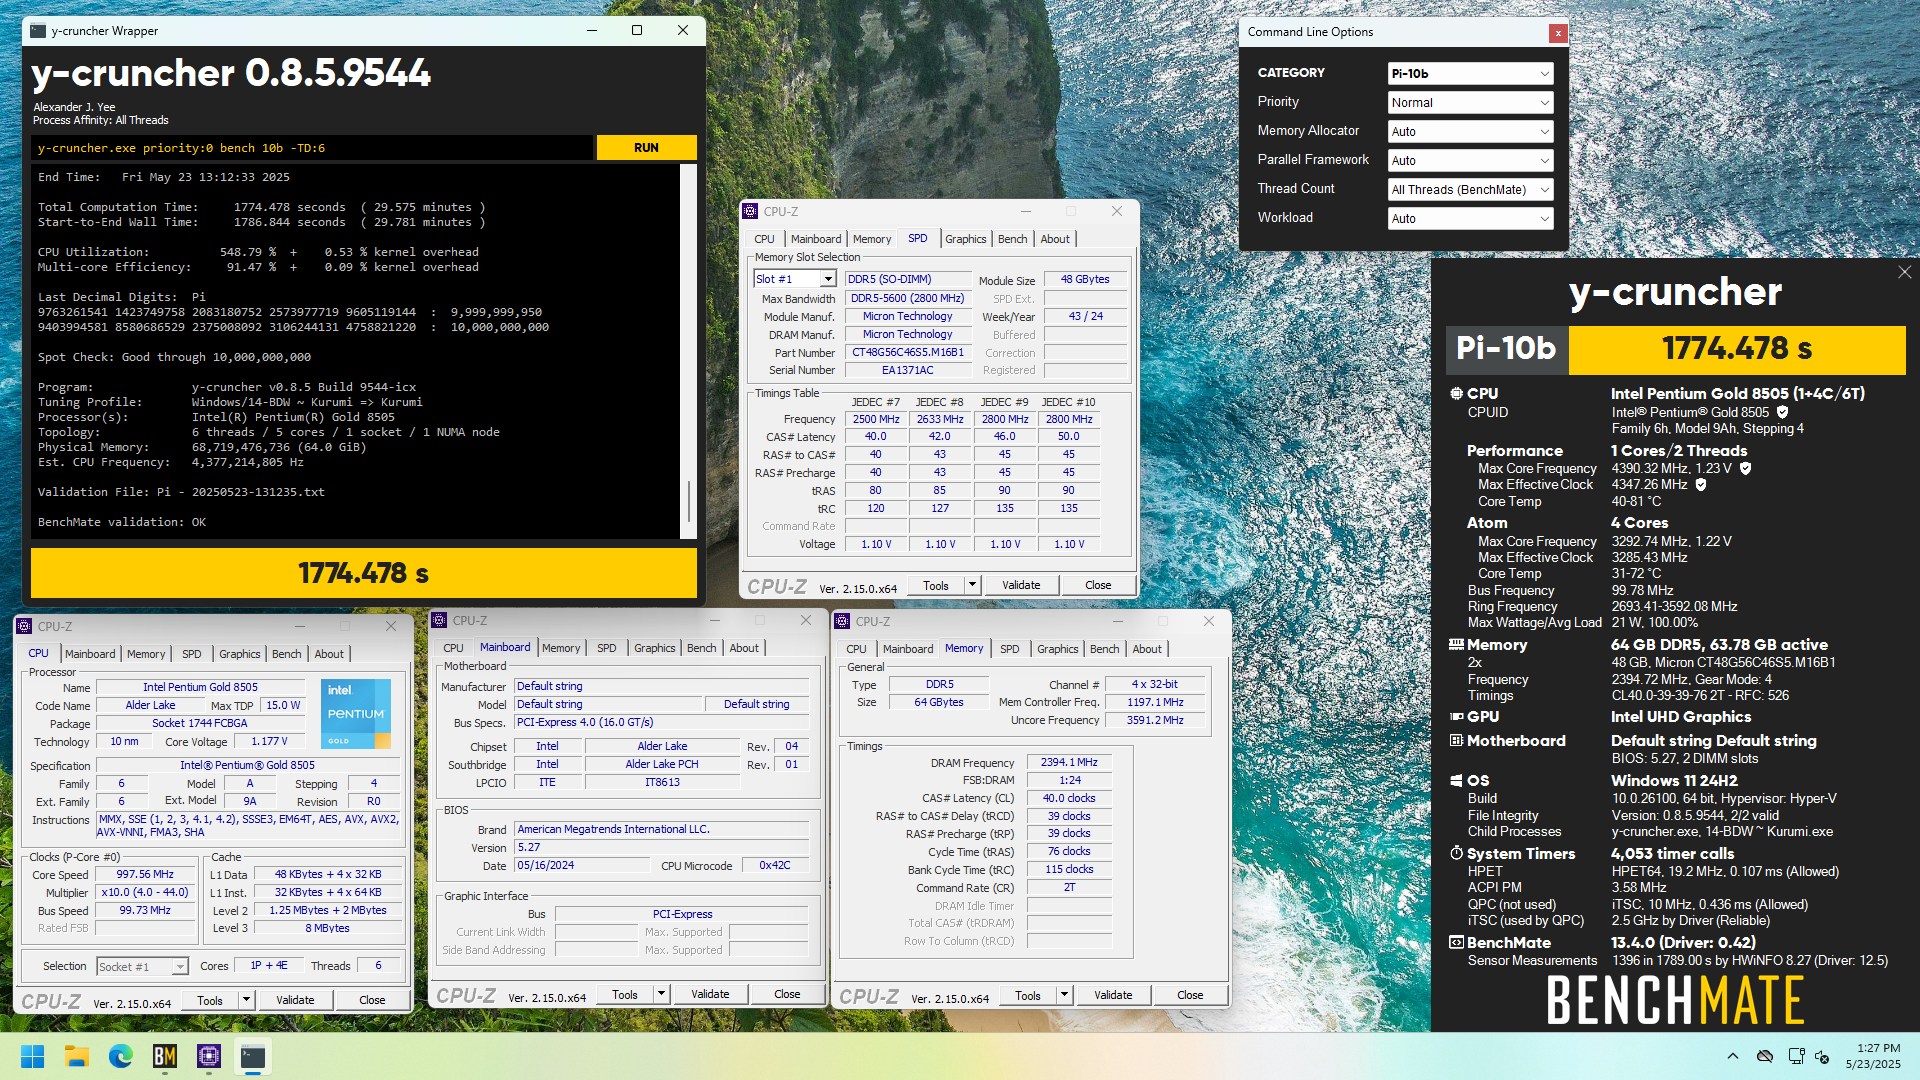Open the CPU-Z taskbar icon
Image resolution: width=1920 pixels, height=1080 pixels.
209,1056
